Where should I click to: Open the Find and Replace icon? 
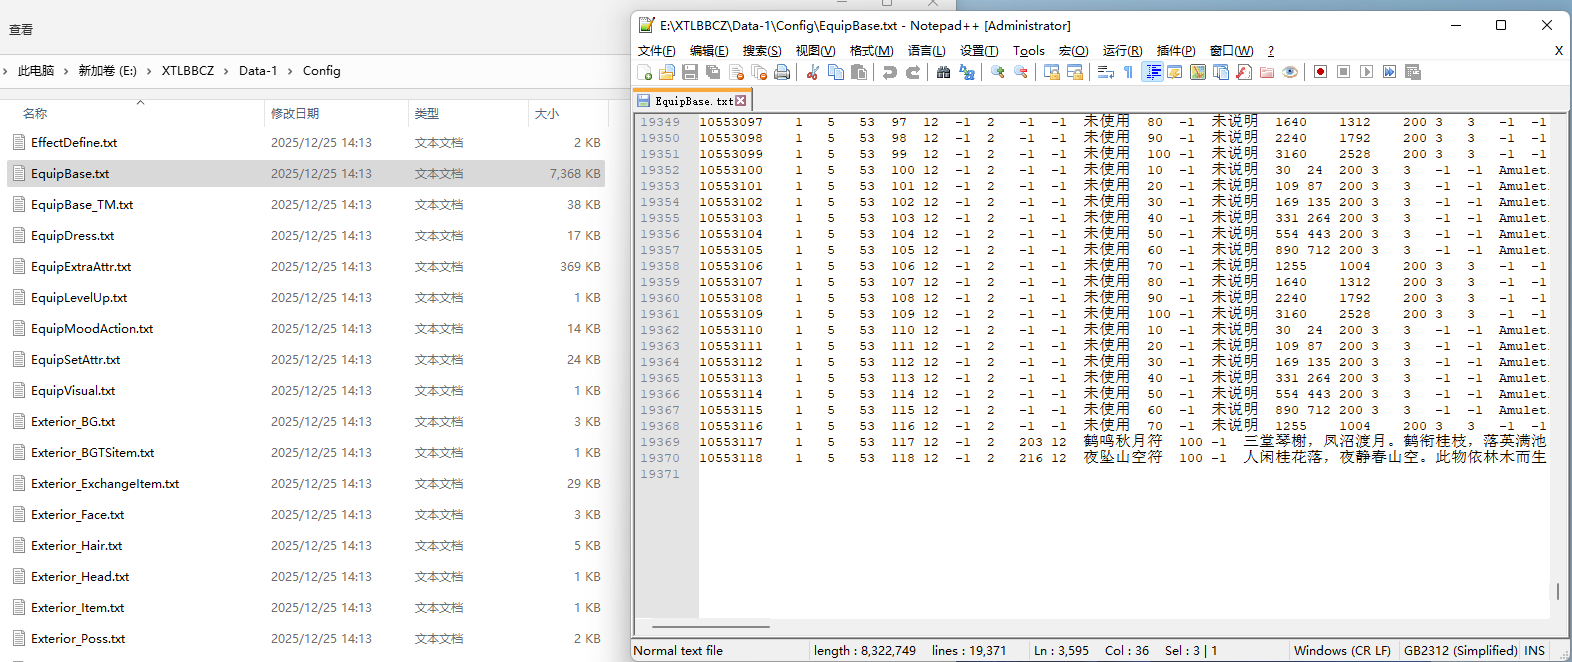[x=967, y=72]
